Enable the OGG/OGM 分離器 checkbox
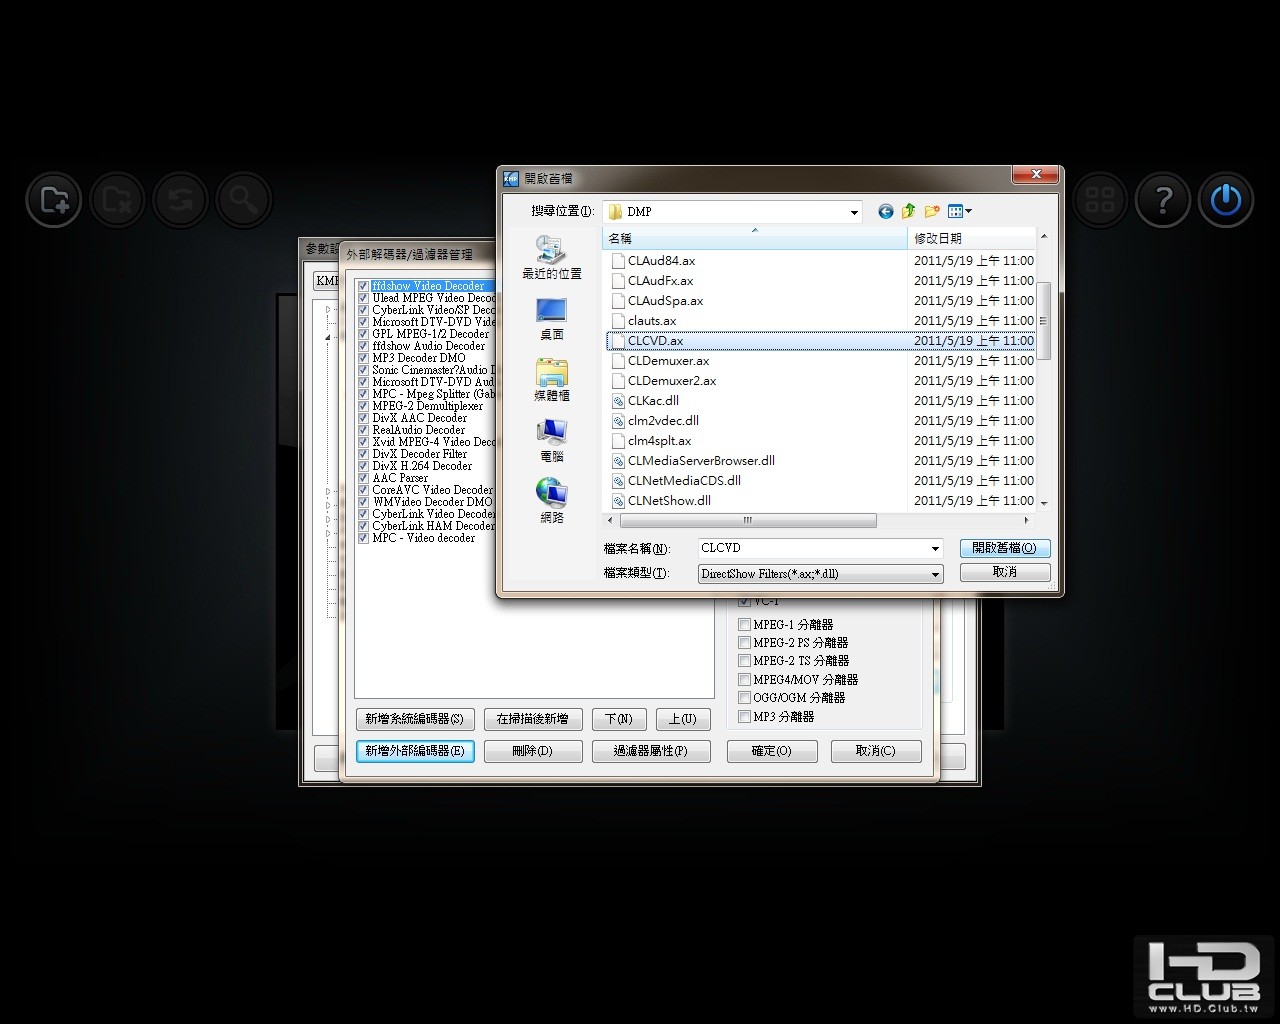The height and width of the screenshot is (1024, 1280). (x=744, y=698)
